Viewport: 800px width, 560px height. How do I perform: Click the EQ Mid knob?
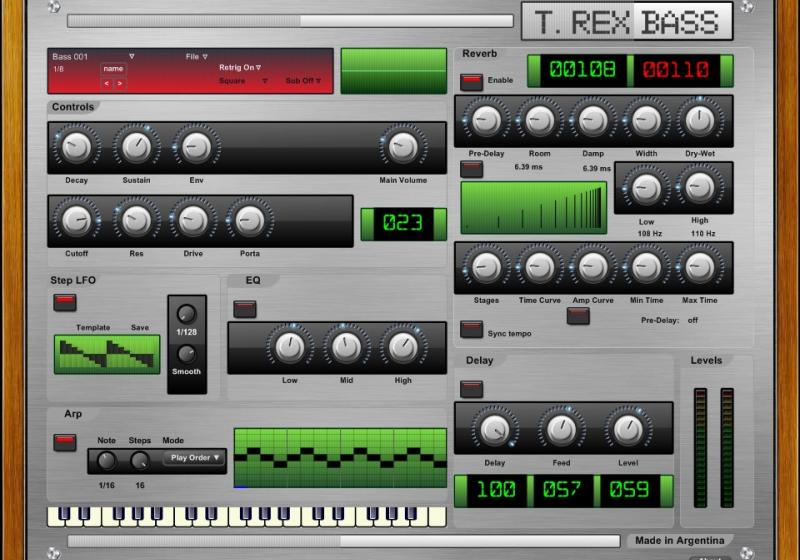click(346, 347)
